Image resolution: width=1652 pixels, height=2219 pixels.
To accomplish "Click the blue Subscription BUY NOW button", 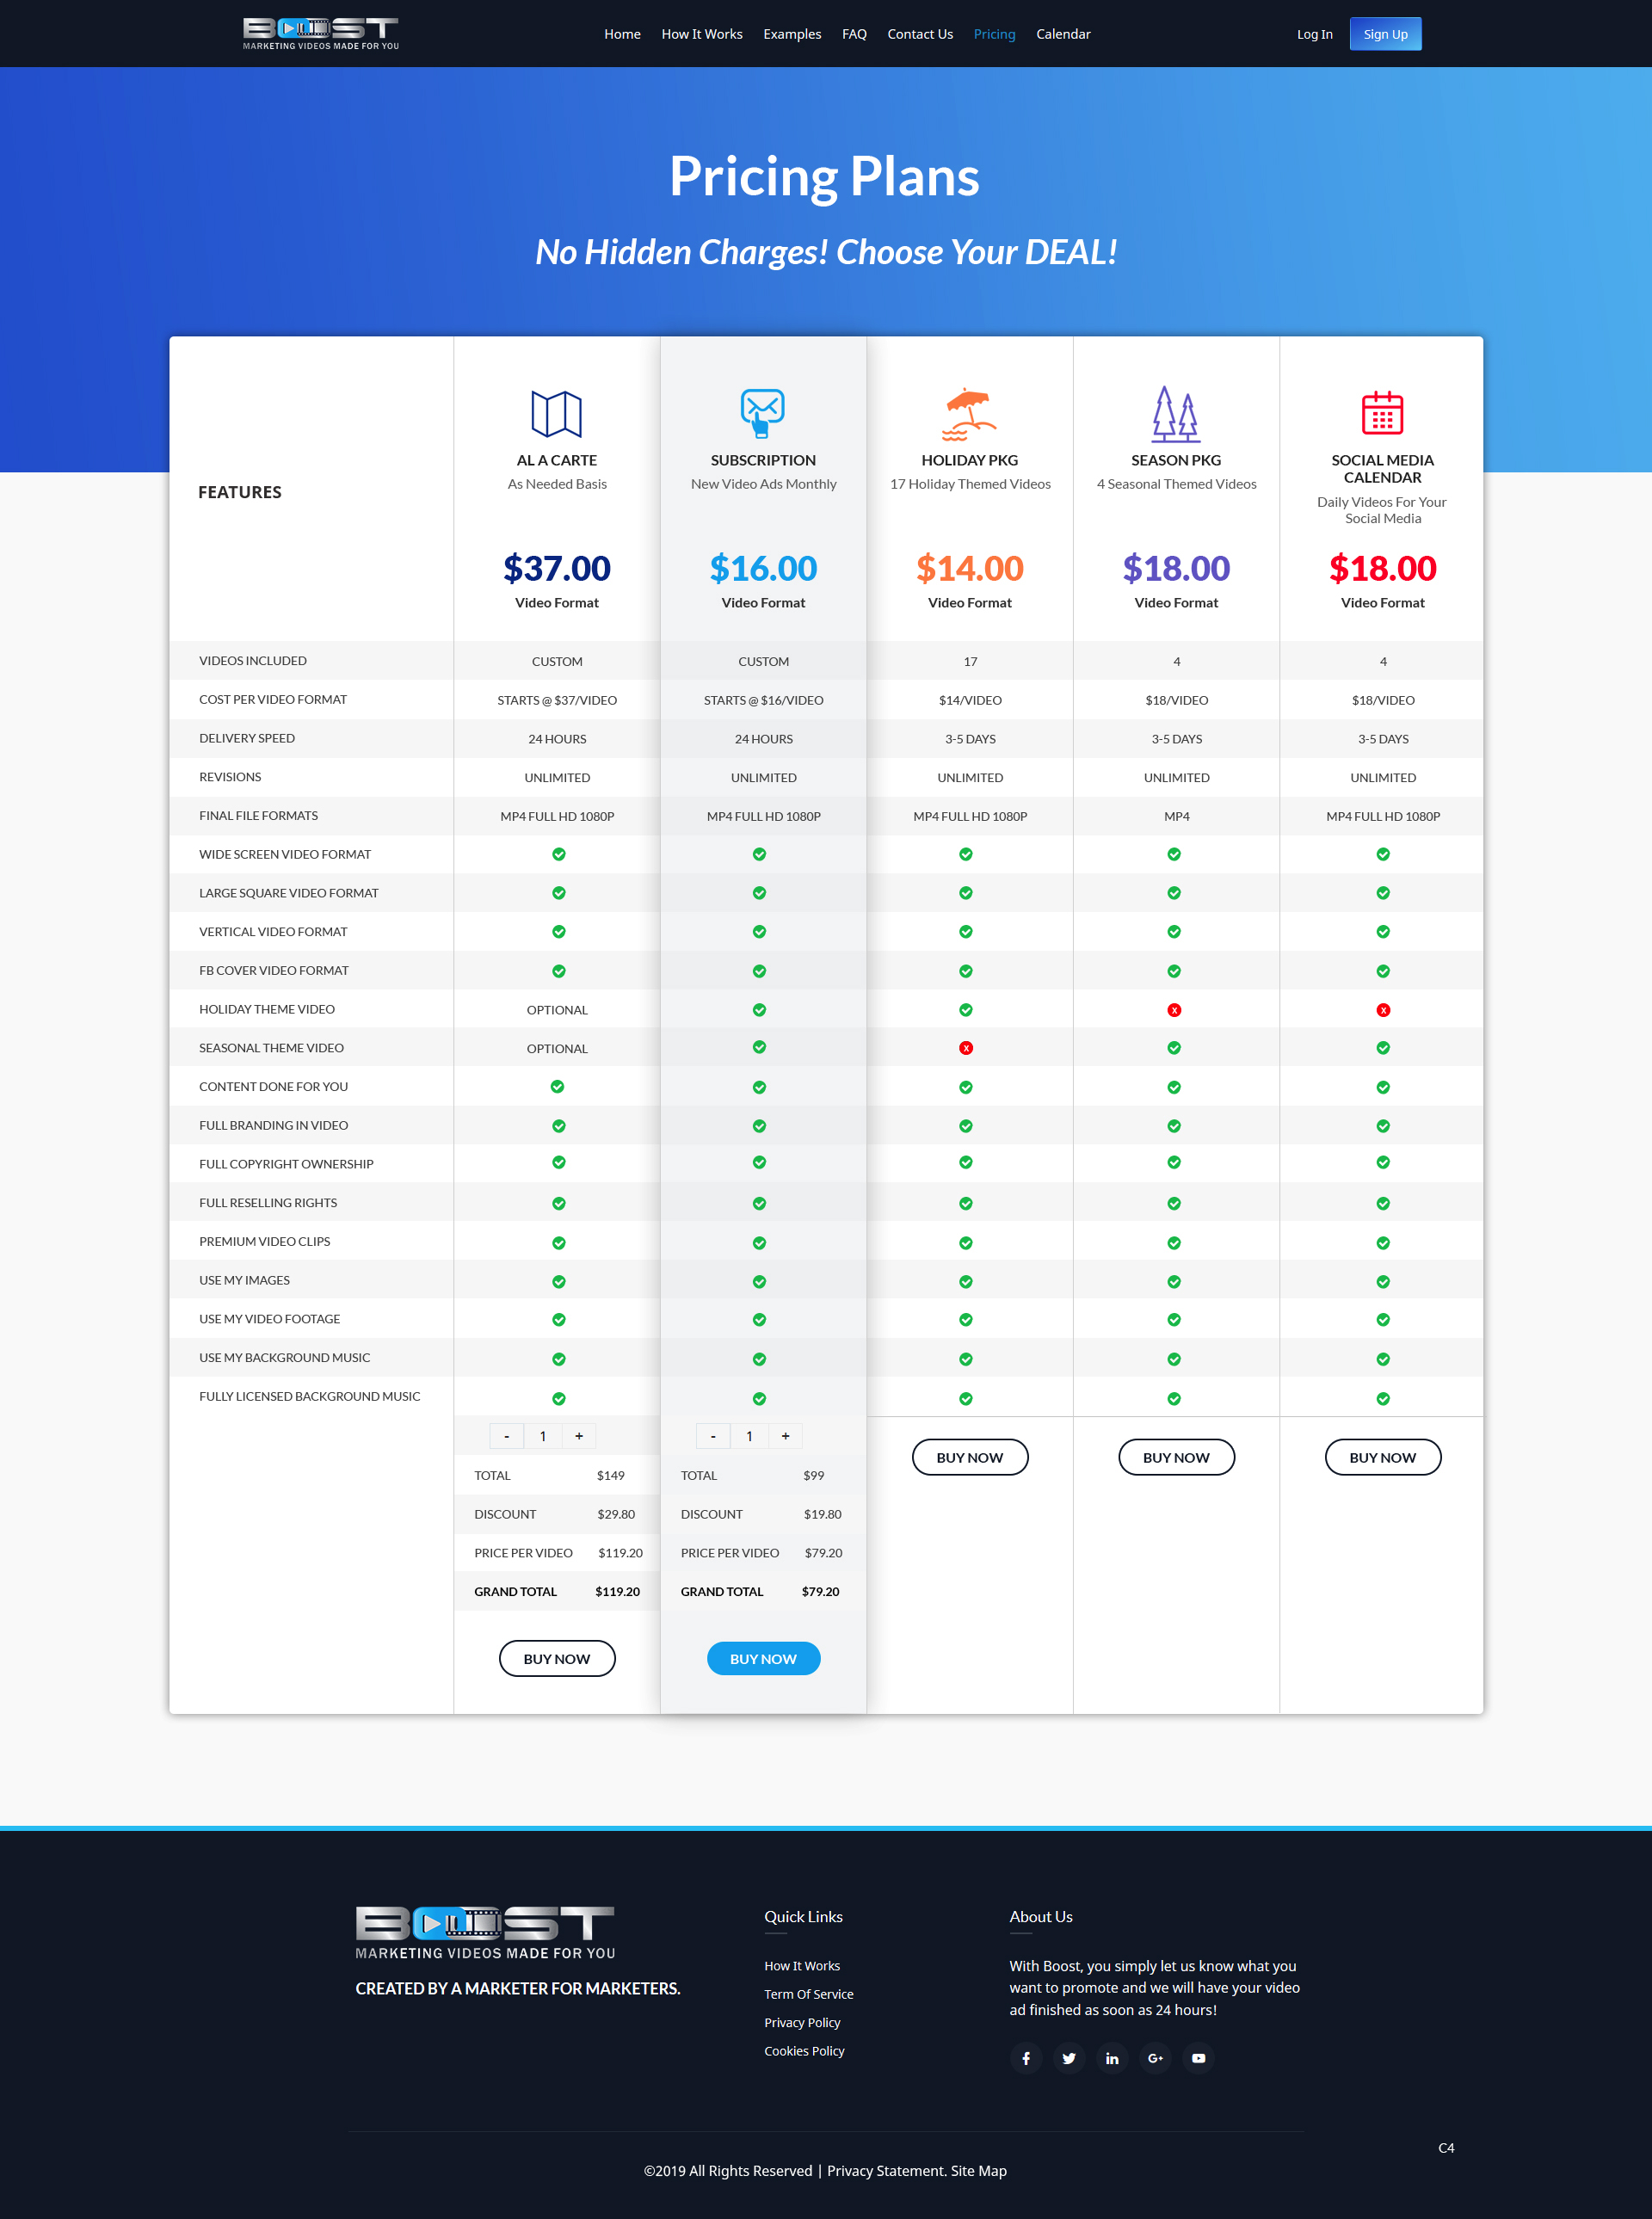I will pos(763,1658).
